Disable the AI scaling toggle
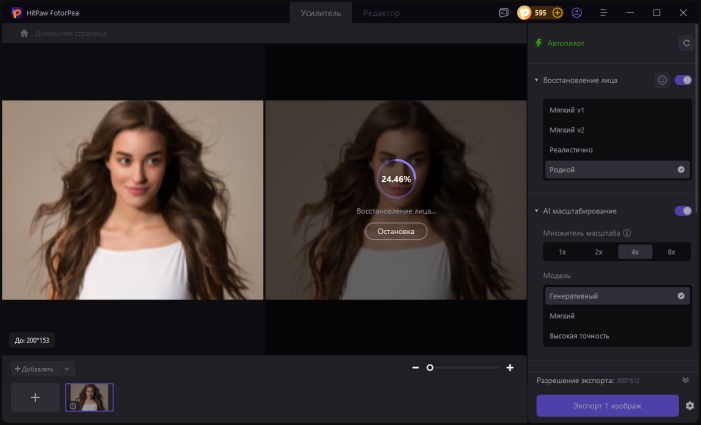The height and width of the screenshot is (425, 701). 684,211
